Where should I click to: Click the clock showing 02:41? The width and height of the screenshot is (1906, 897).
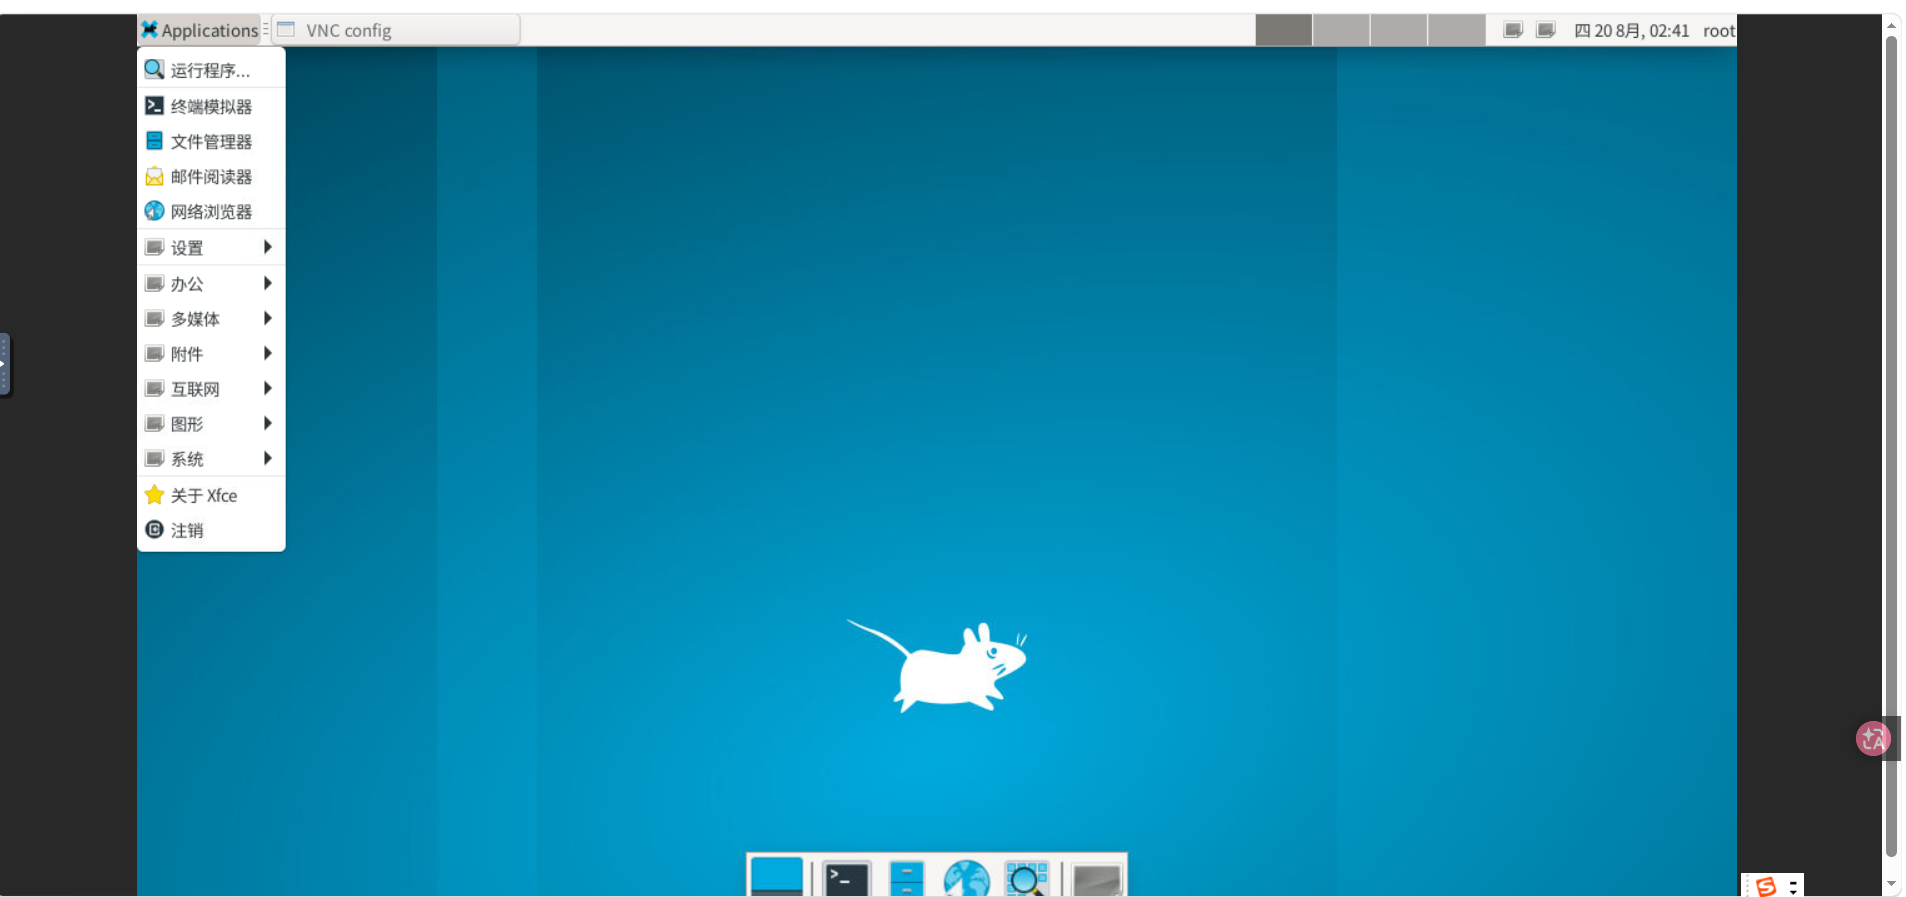(1632, 31)
